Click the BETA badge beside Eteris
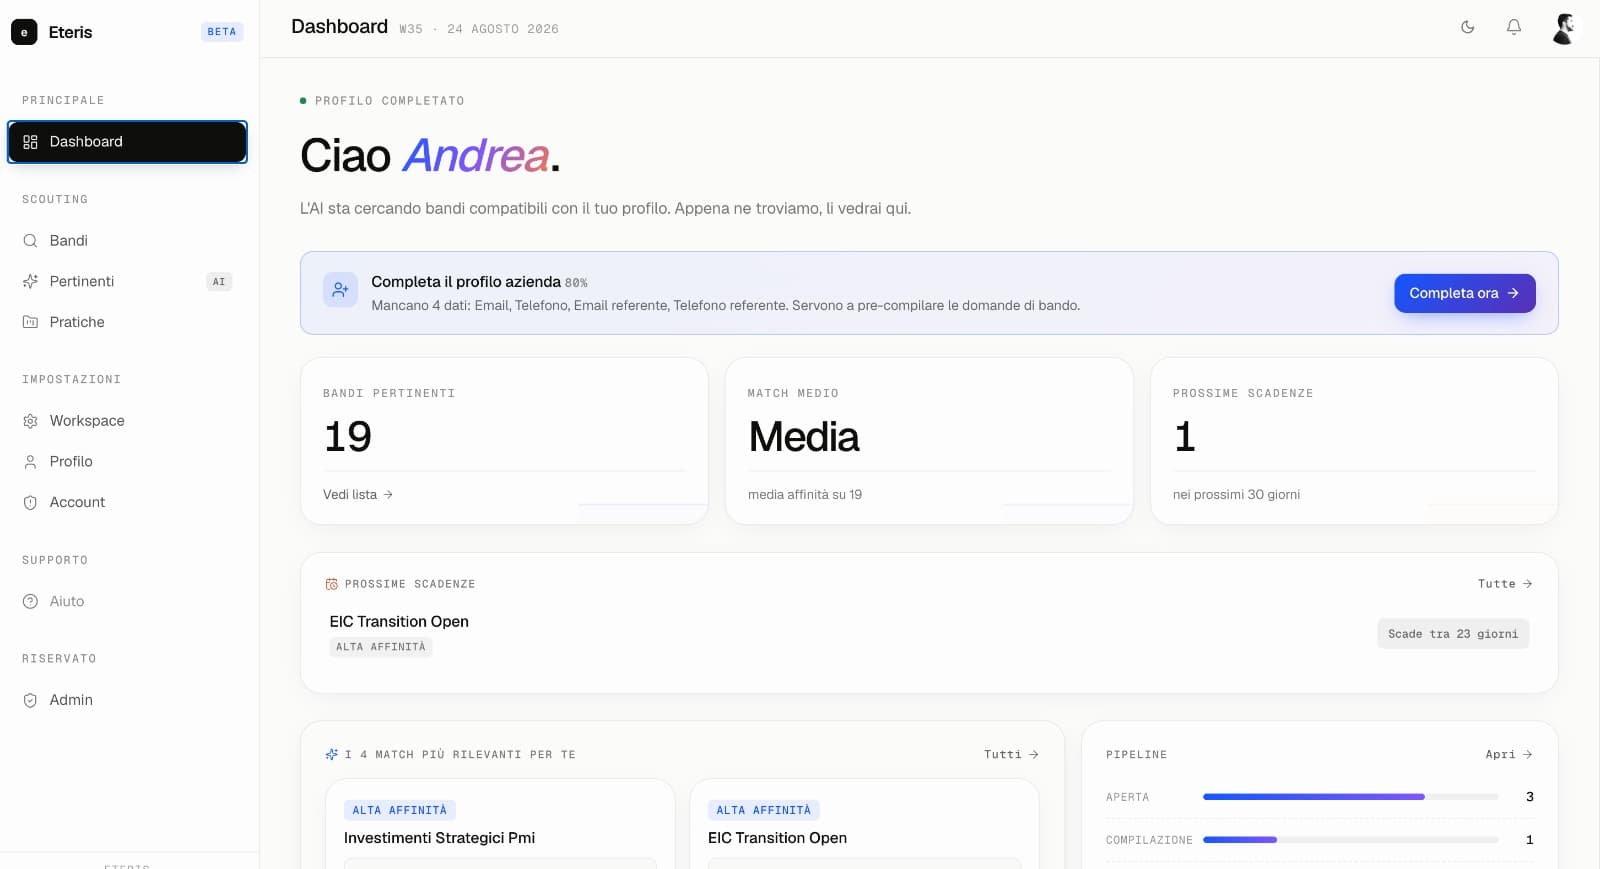1600x869 pixels. pyautogui.click(x=222, y=32)
